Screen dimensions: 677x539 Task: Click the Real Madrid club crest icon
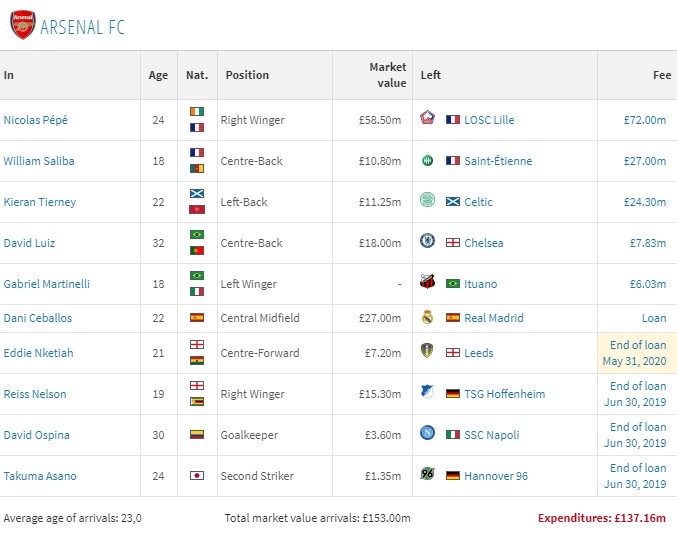coord(428,318)
